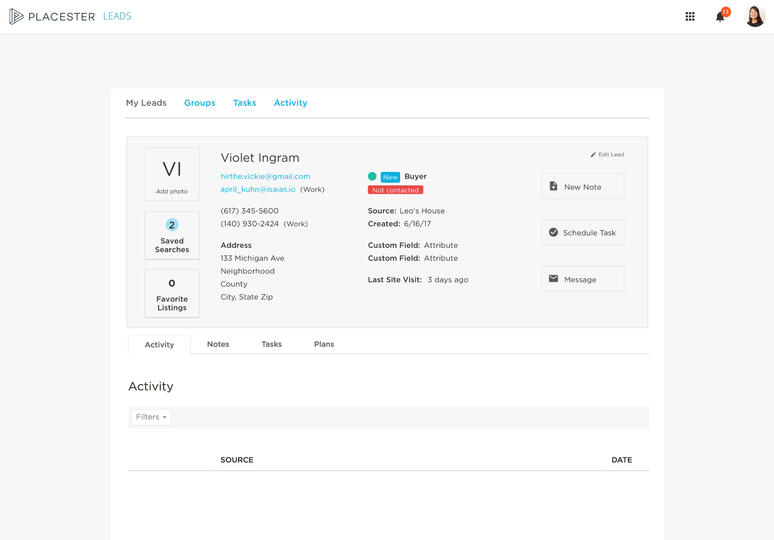Click the green lead status dot
774x540 pixels.
[372, 176]
